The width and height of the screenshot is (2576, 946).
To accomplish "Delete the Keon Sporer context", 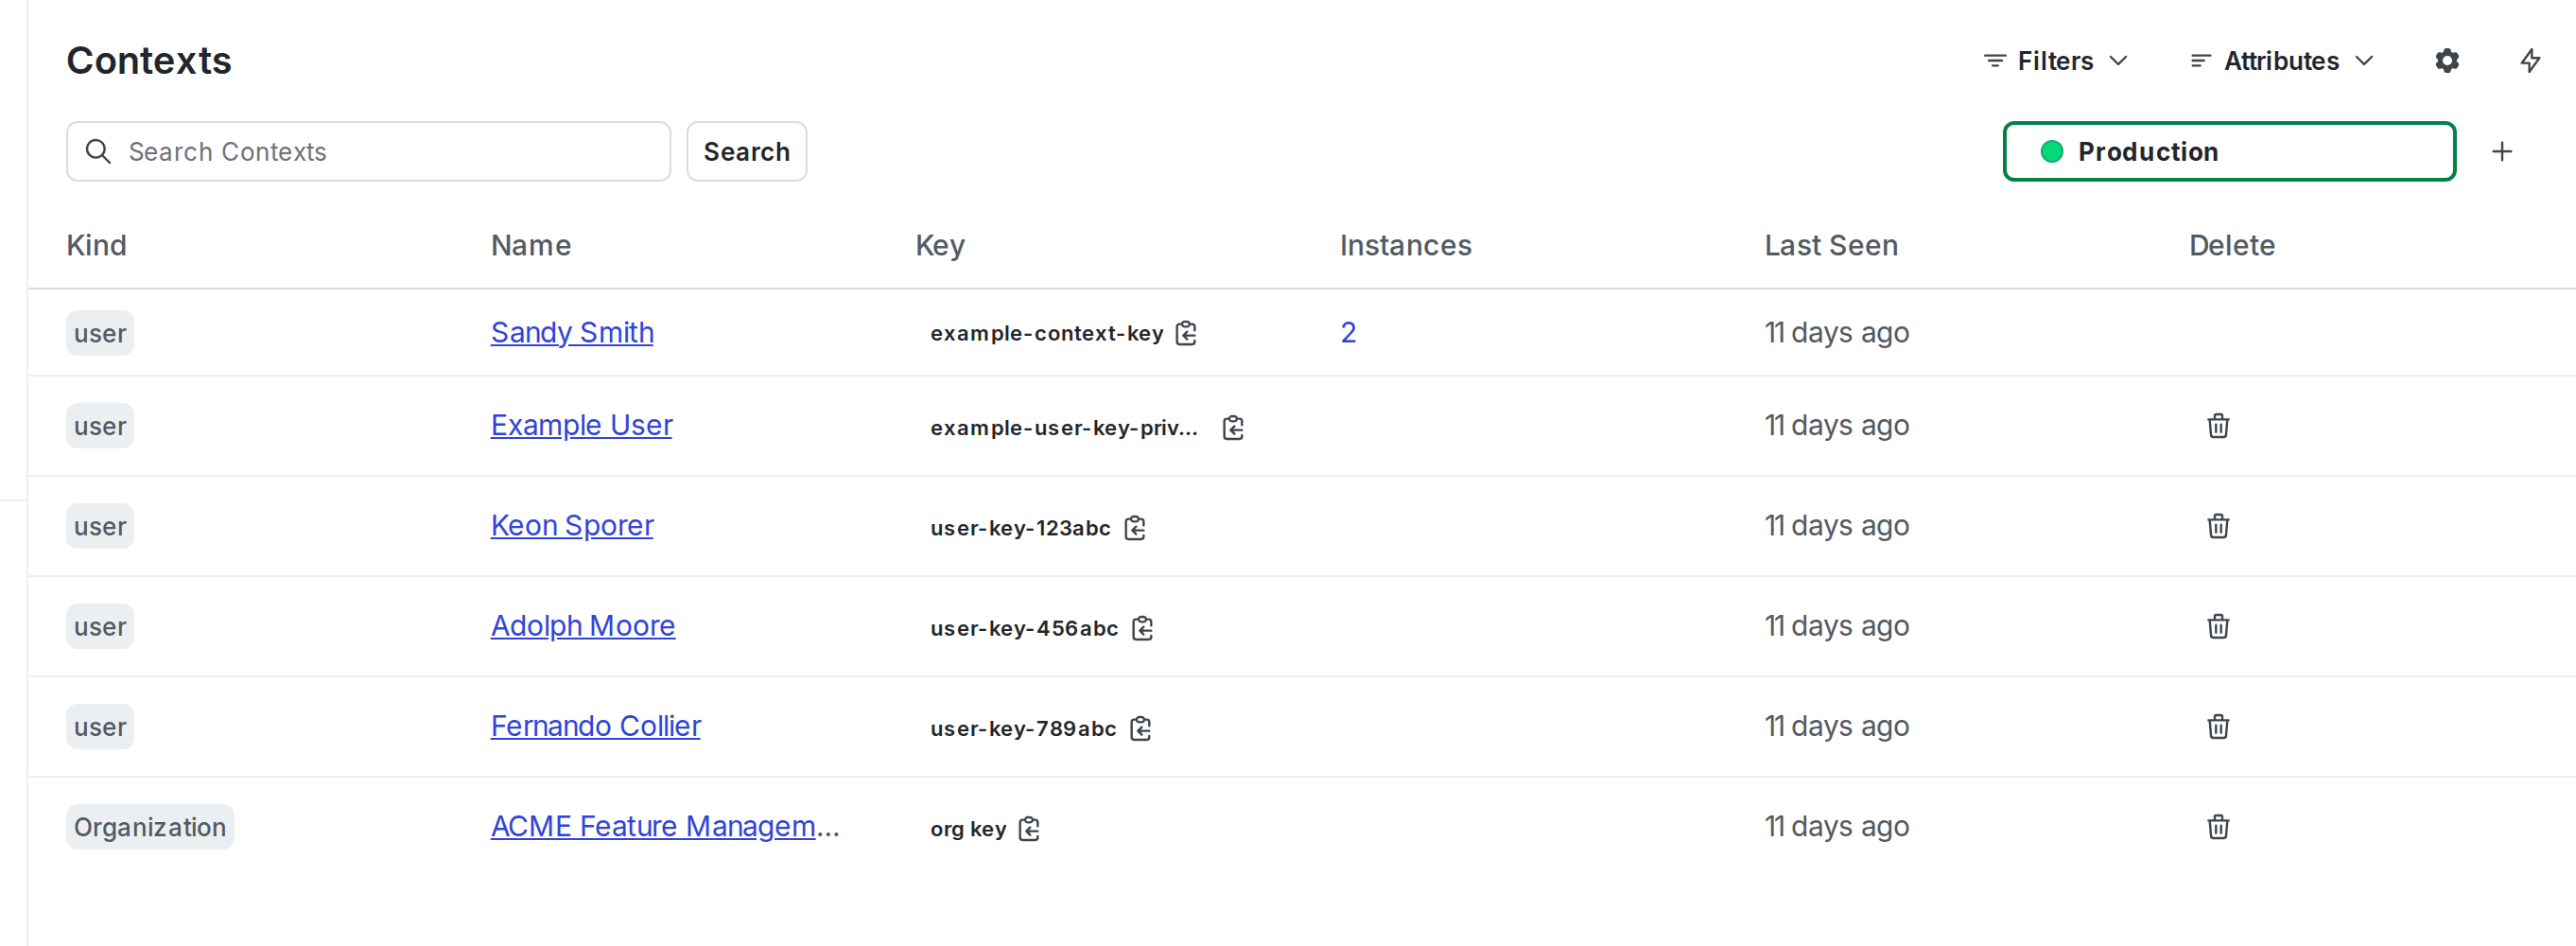I will point(2218,527).
